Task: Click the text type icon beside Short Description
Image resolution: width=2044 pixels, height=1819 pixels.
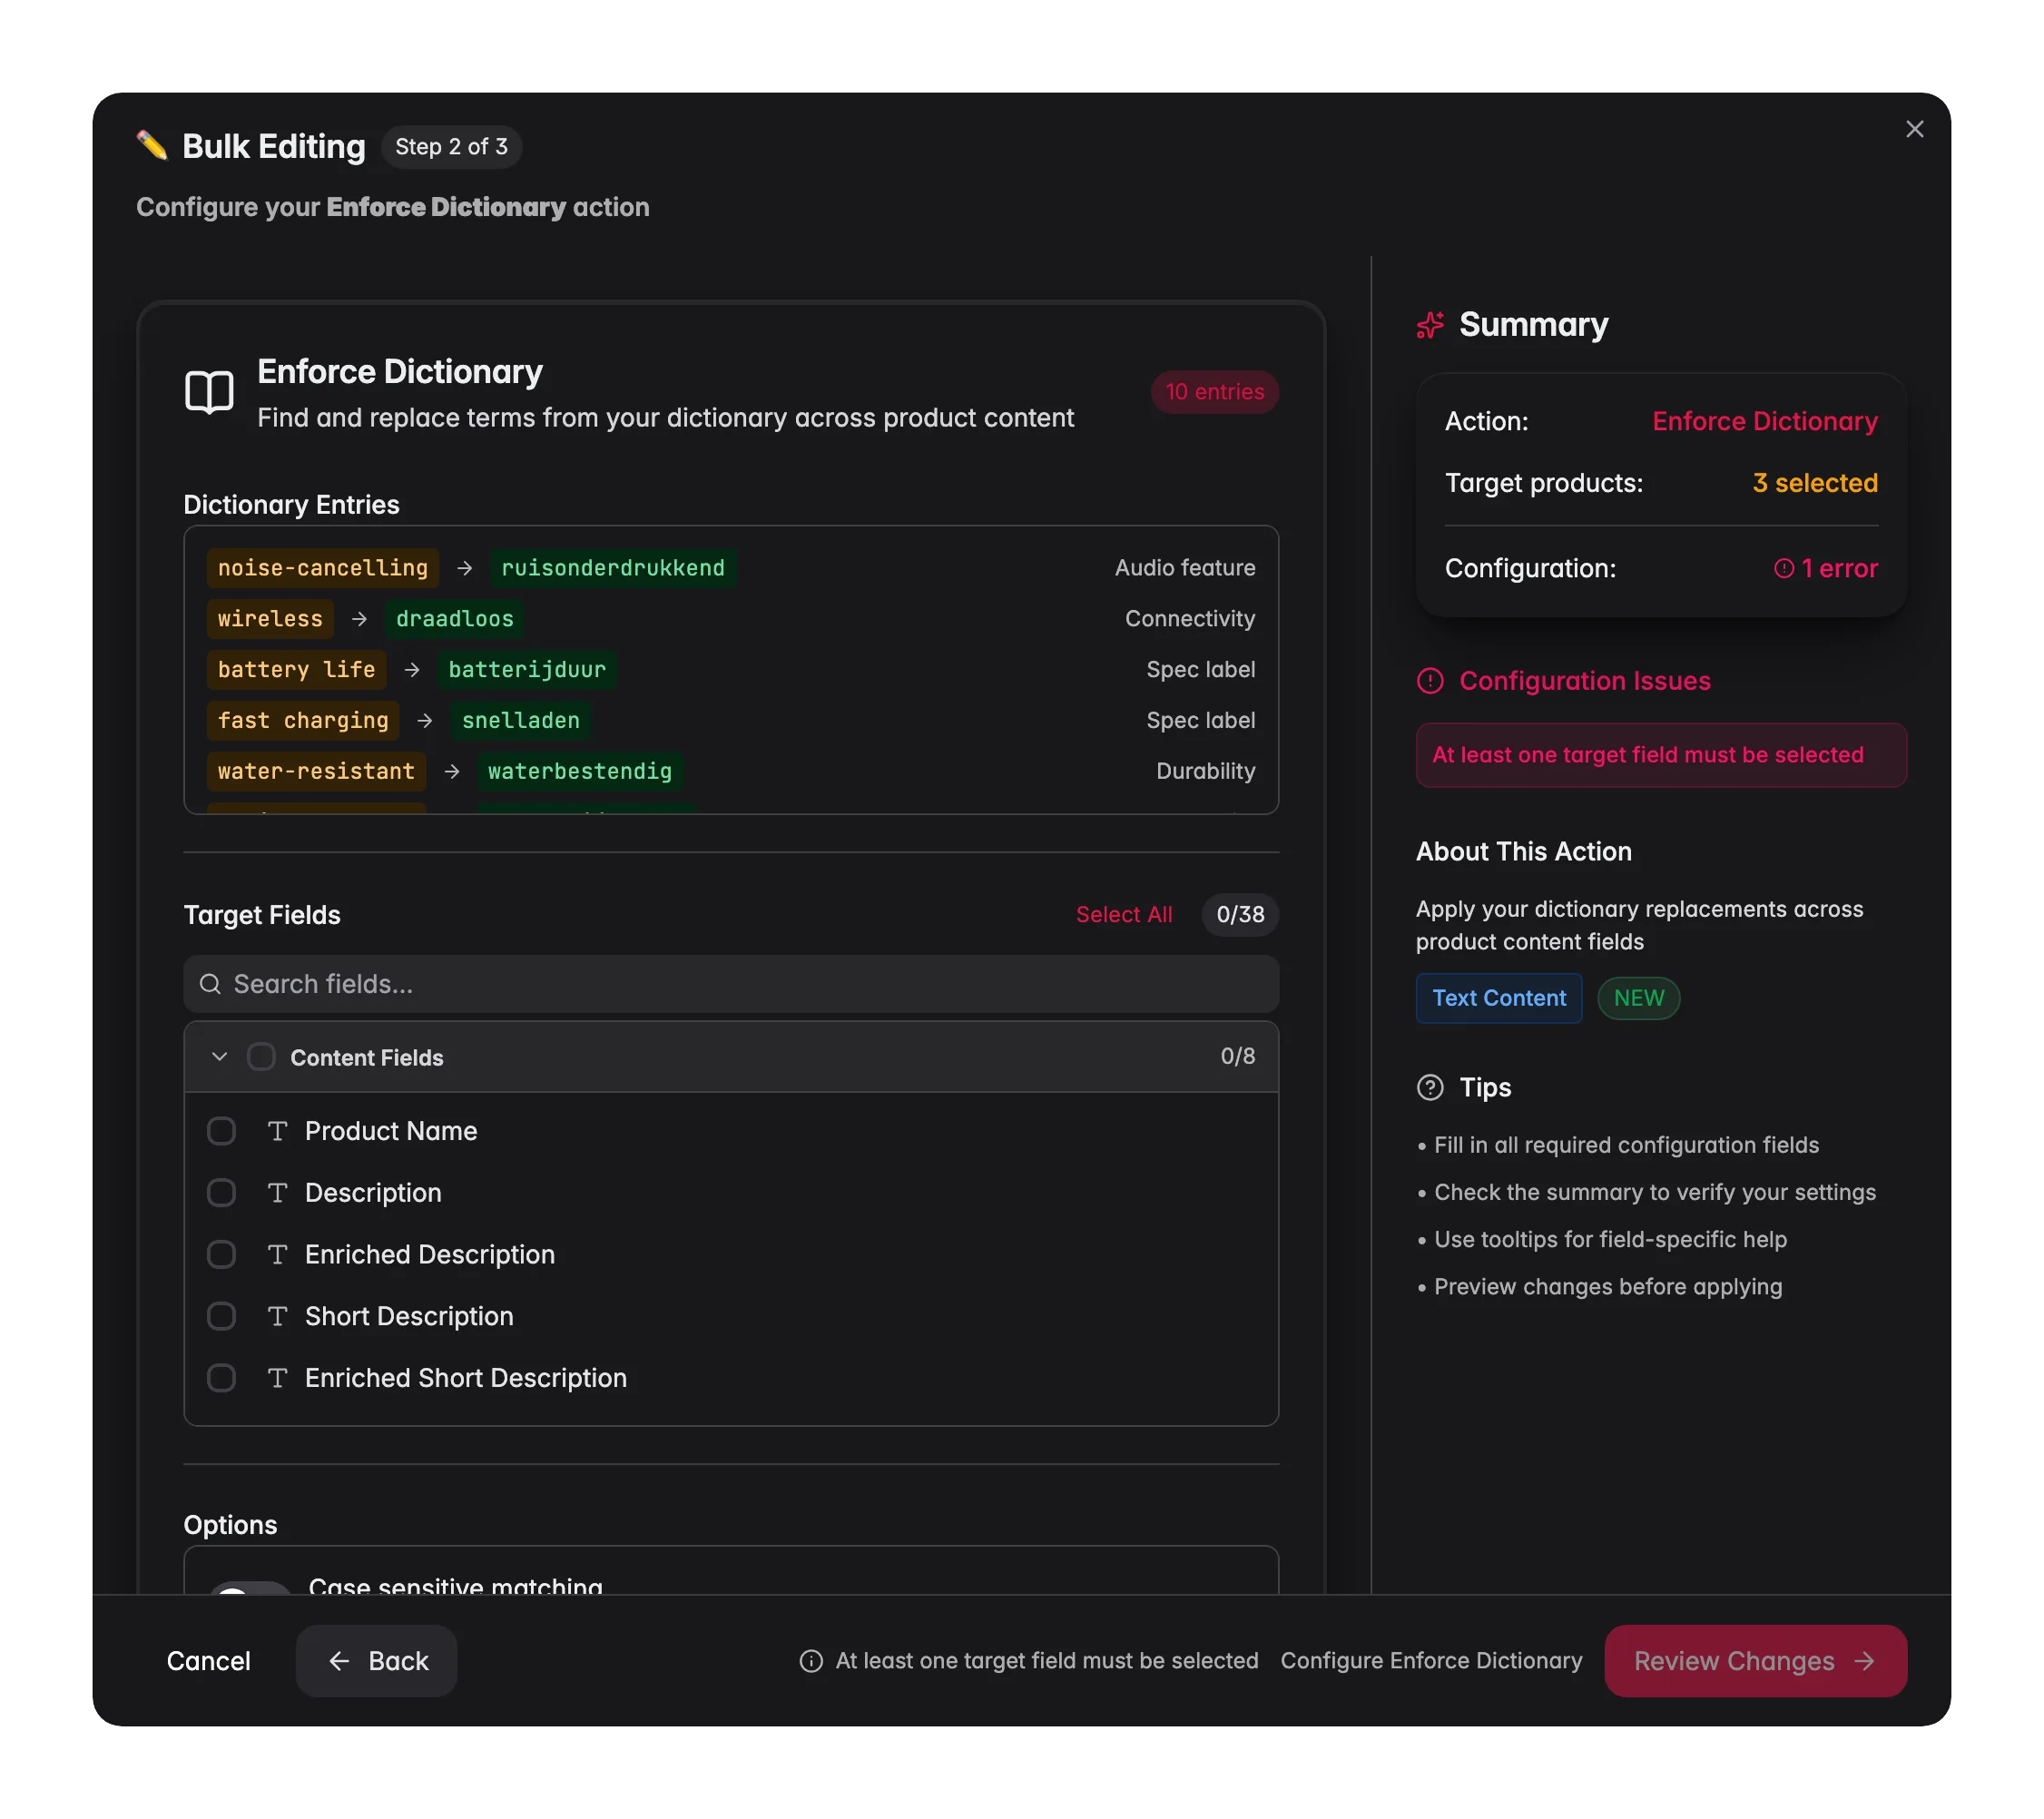Action: 278,1316
